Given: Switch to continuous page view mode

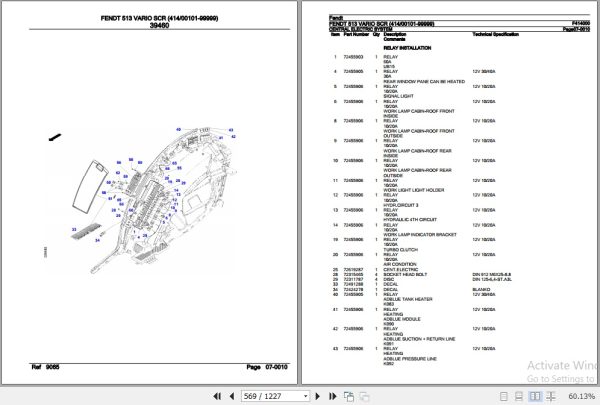Looking at the screenshot, I should point(518,396).
